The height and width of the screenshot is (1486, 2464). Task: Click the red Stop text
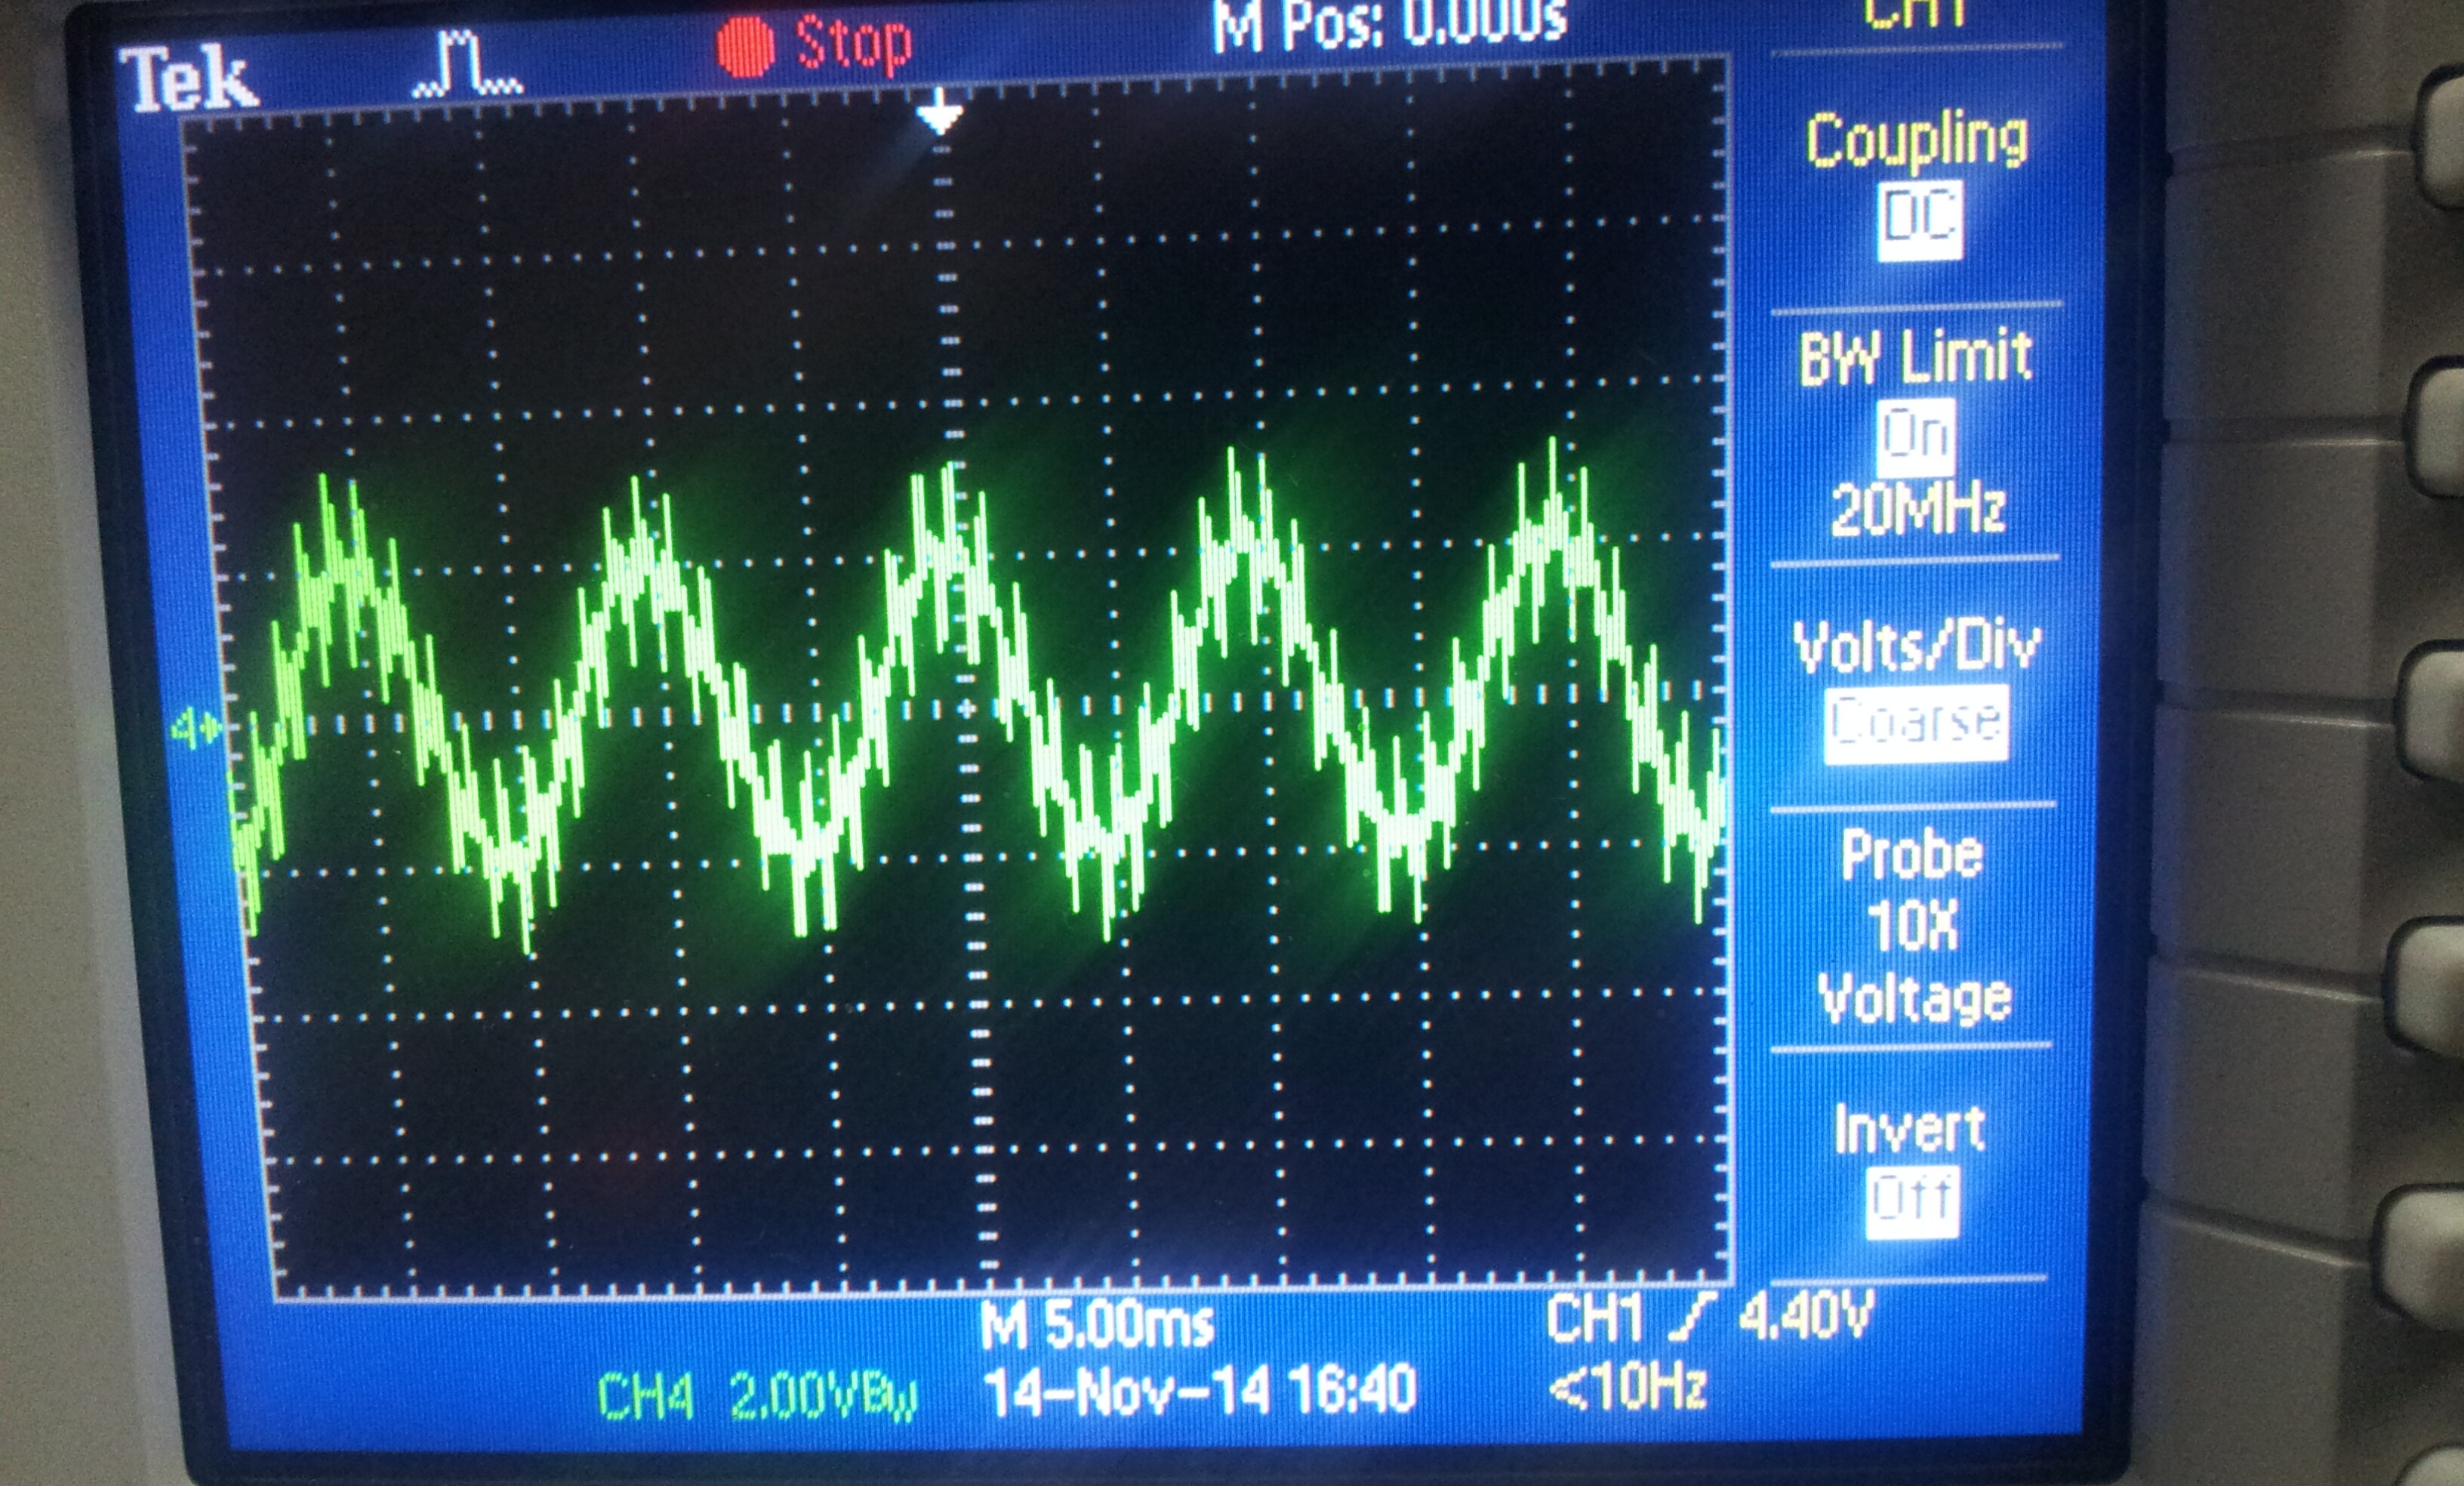[853, 44]
